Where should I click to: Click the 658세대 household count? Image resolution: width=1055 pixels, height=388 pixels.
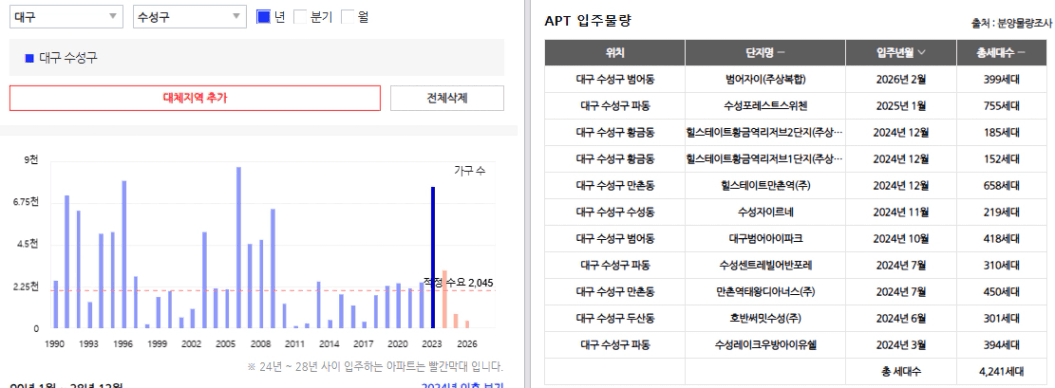[x=1001, y=186]
